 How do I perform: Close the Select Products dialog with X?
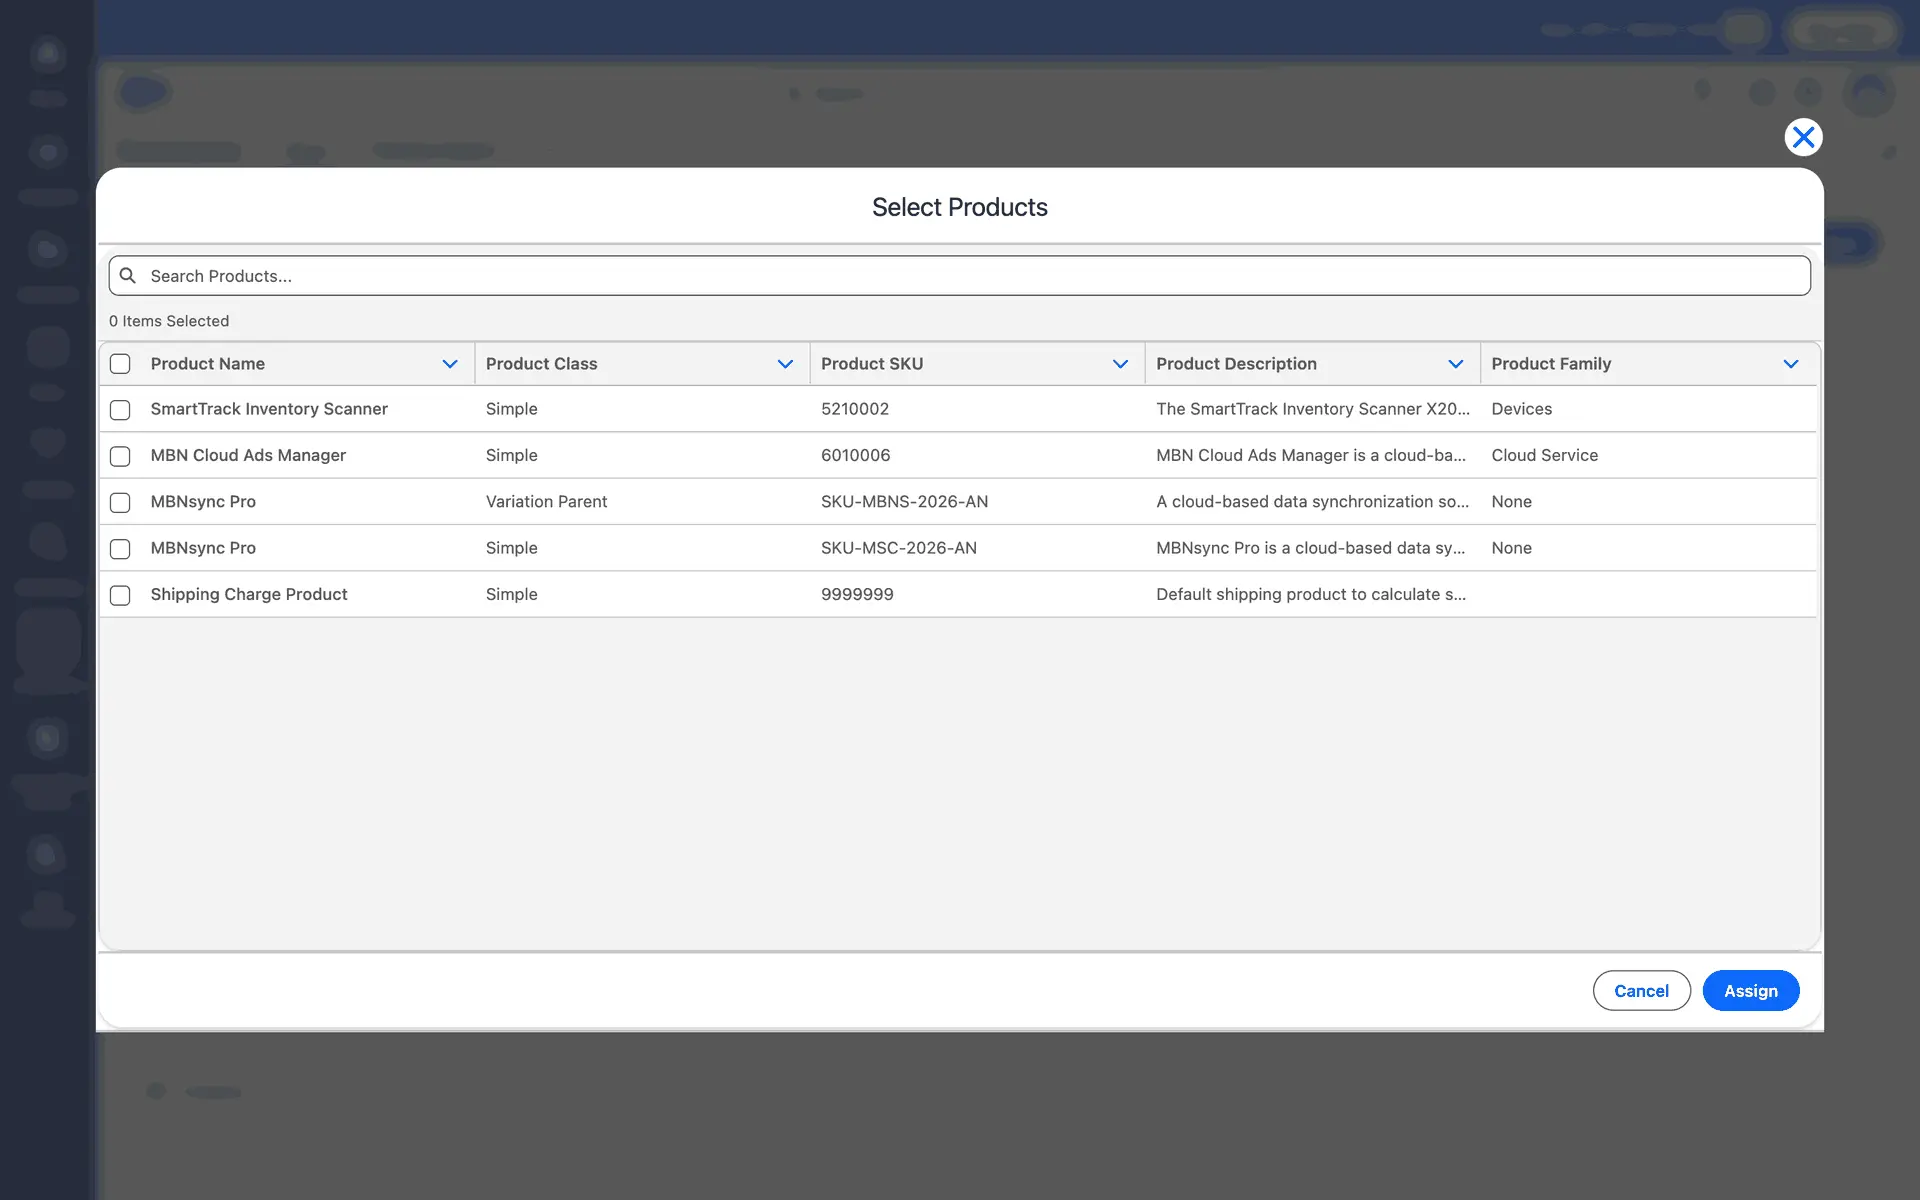(1803, 137)
